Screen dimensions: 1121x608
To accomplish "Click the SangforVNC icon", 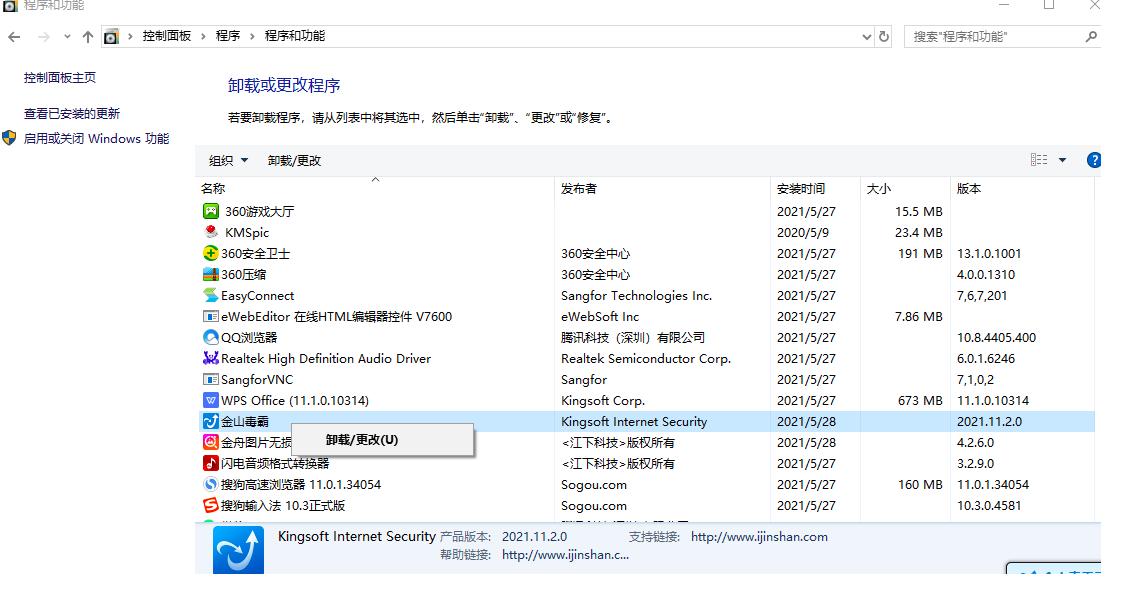I will (x=210, y=379).
